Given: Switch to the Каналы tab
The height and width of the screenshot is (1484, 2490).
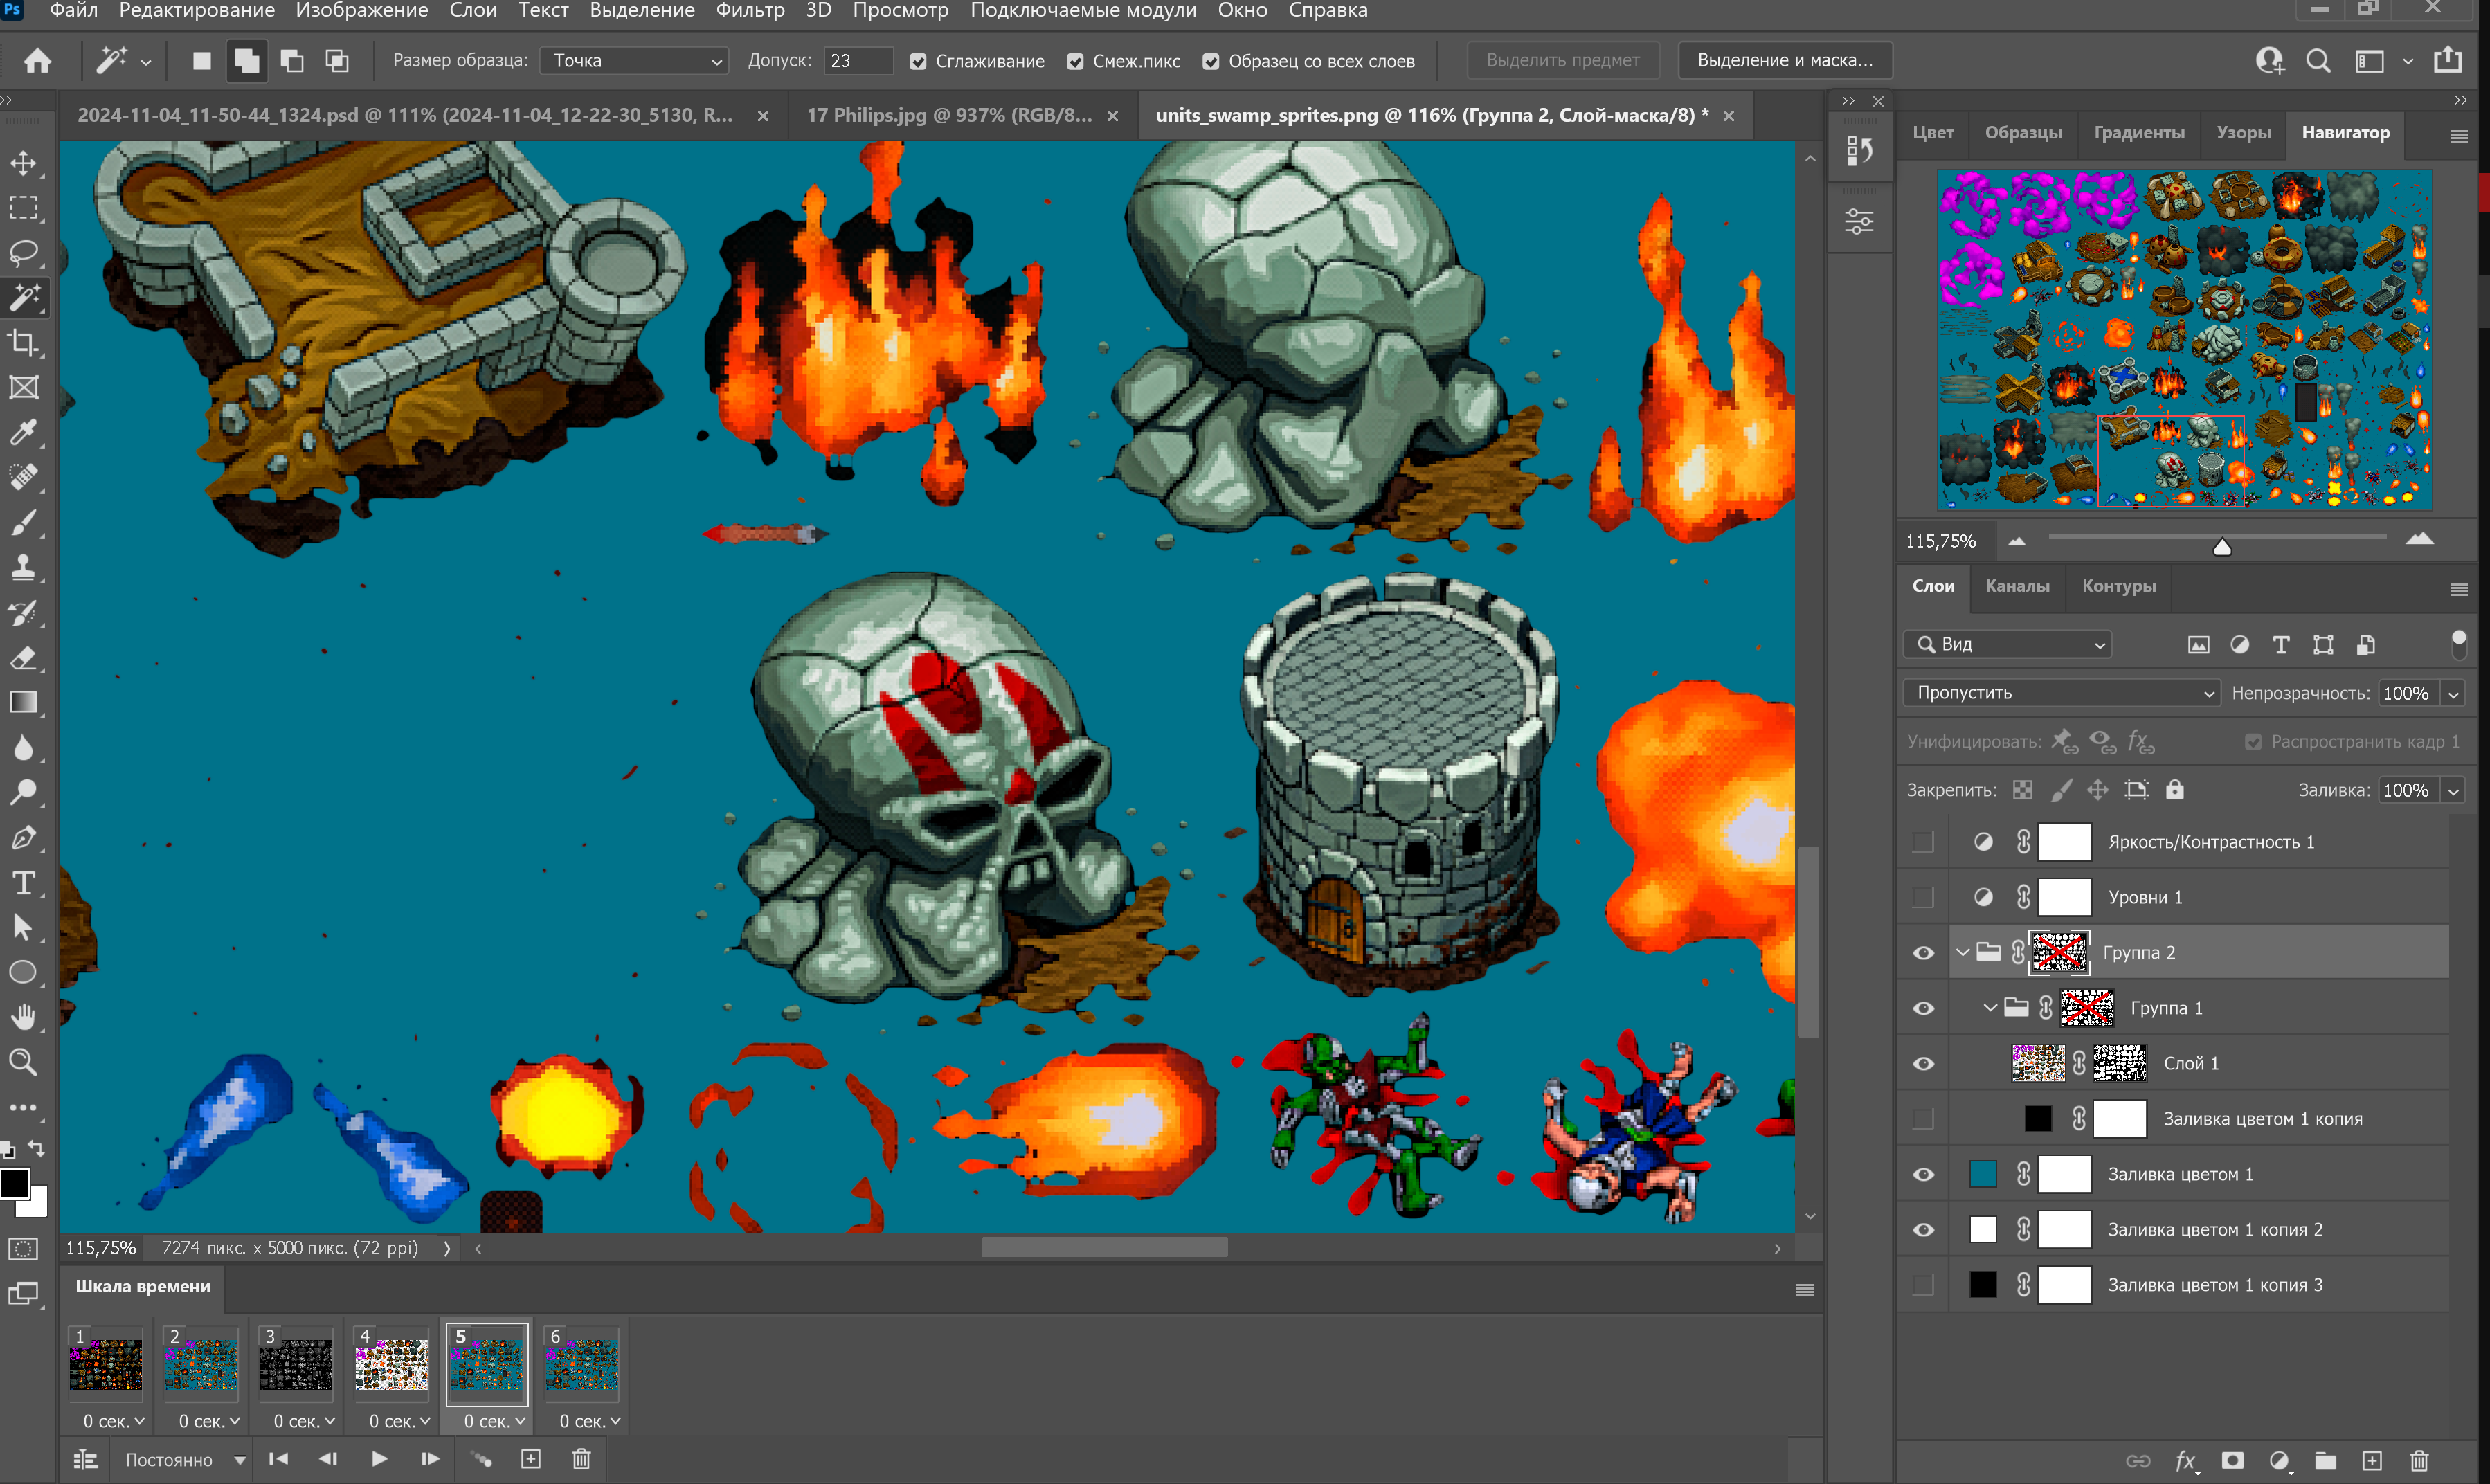Looking at the screenshot, I should (x=2016, y=586).
